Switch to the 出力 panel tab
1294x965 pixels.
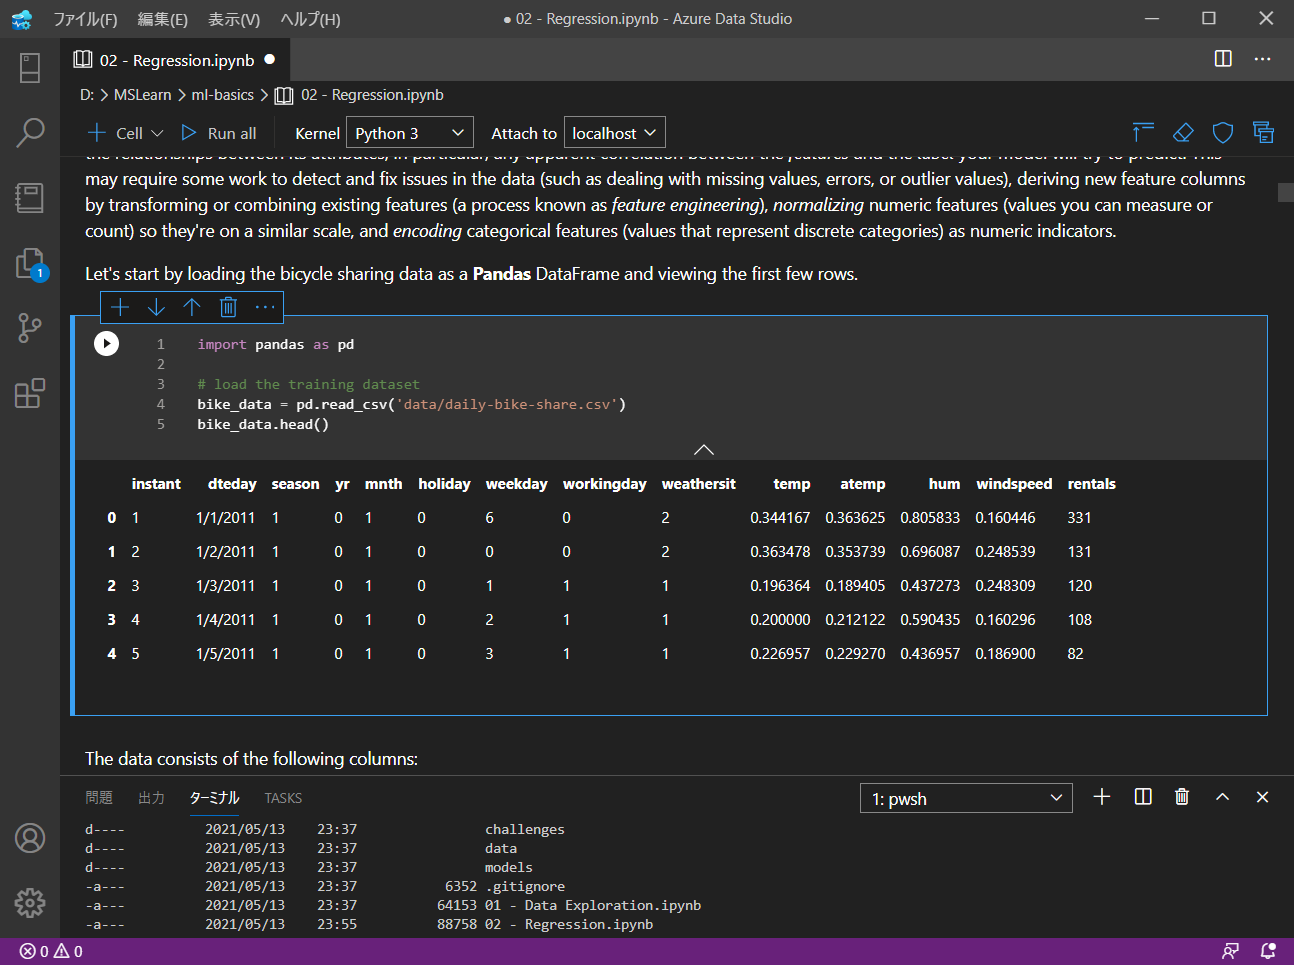151,798
